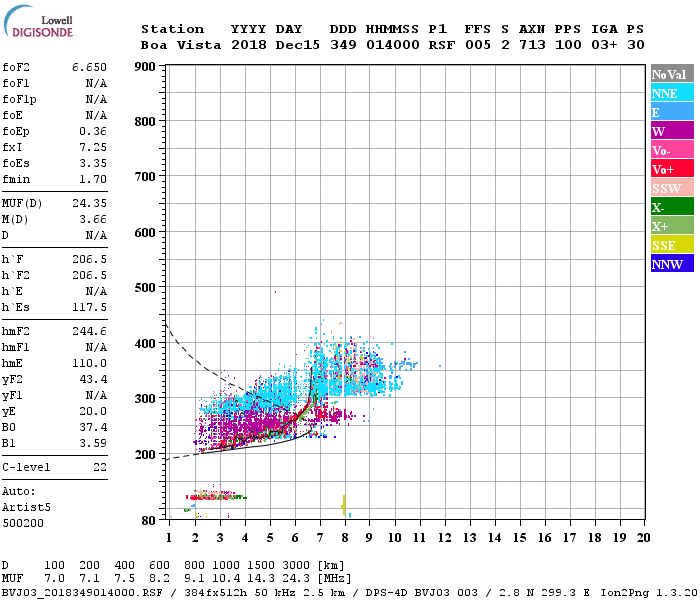Click the hmF2 value 244.6

tap(89, 331)
